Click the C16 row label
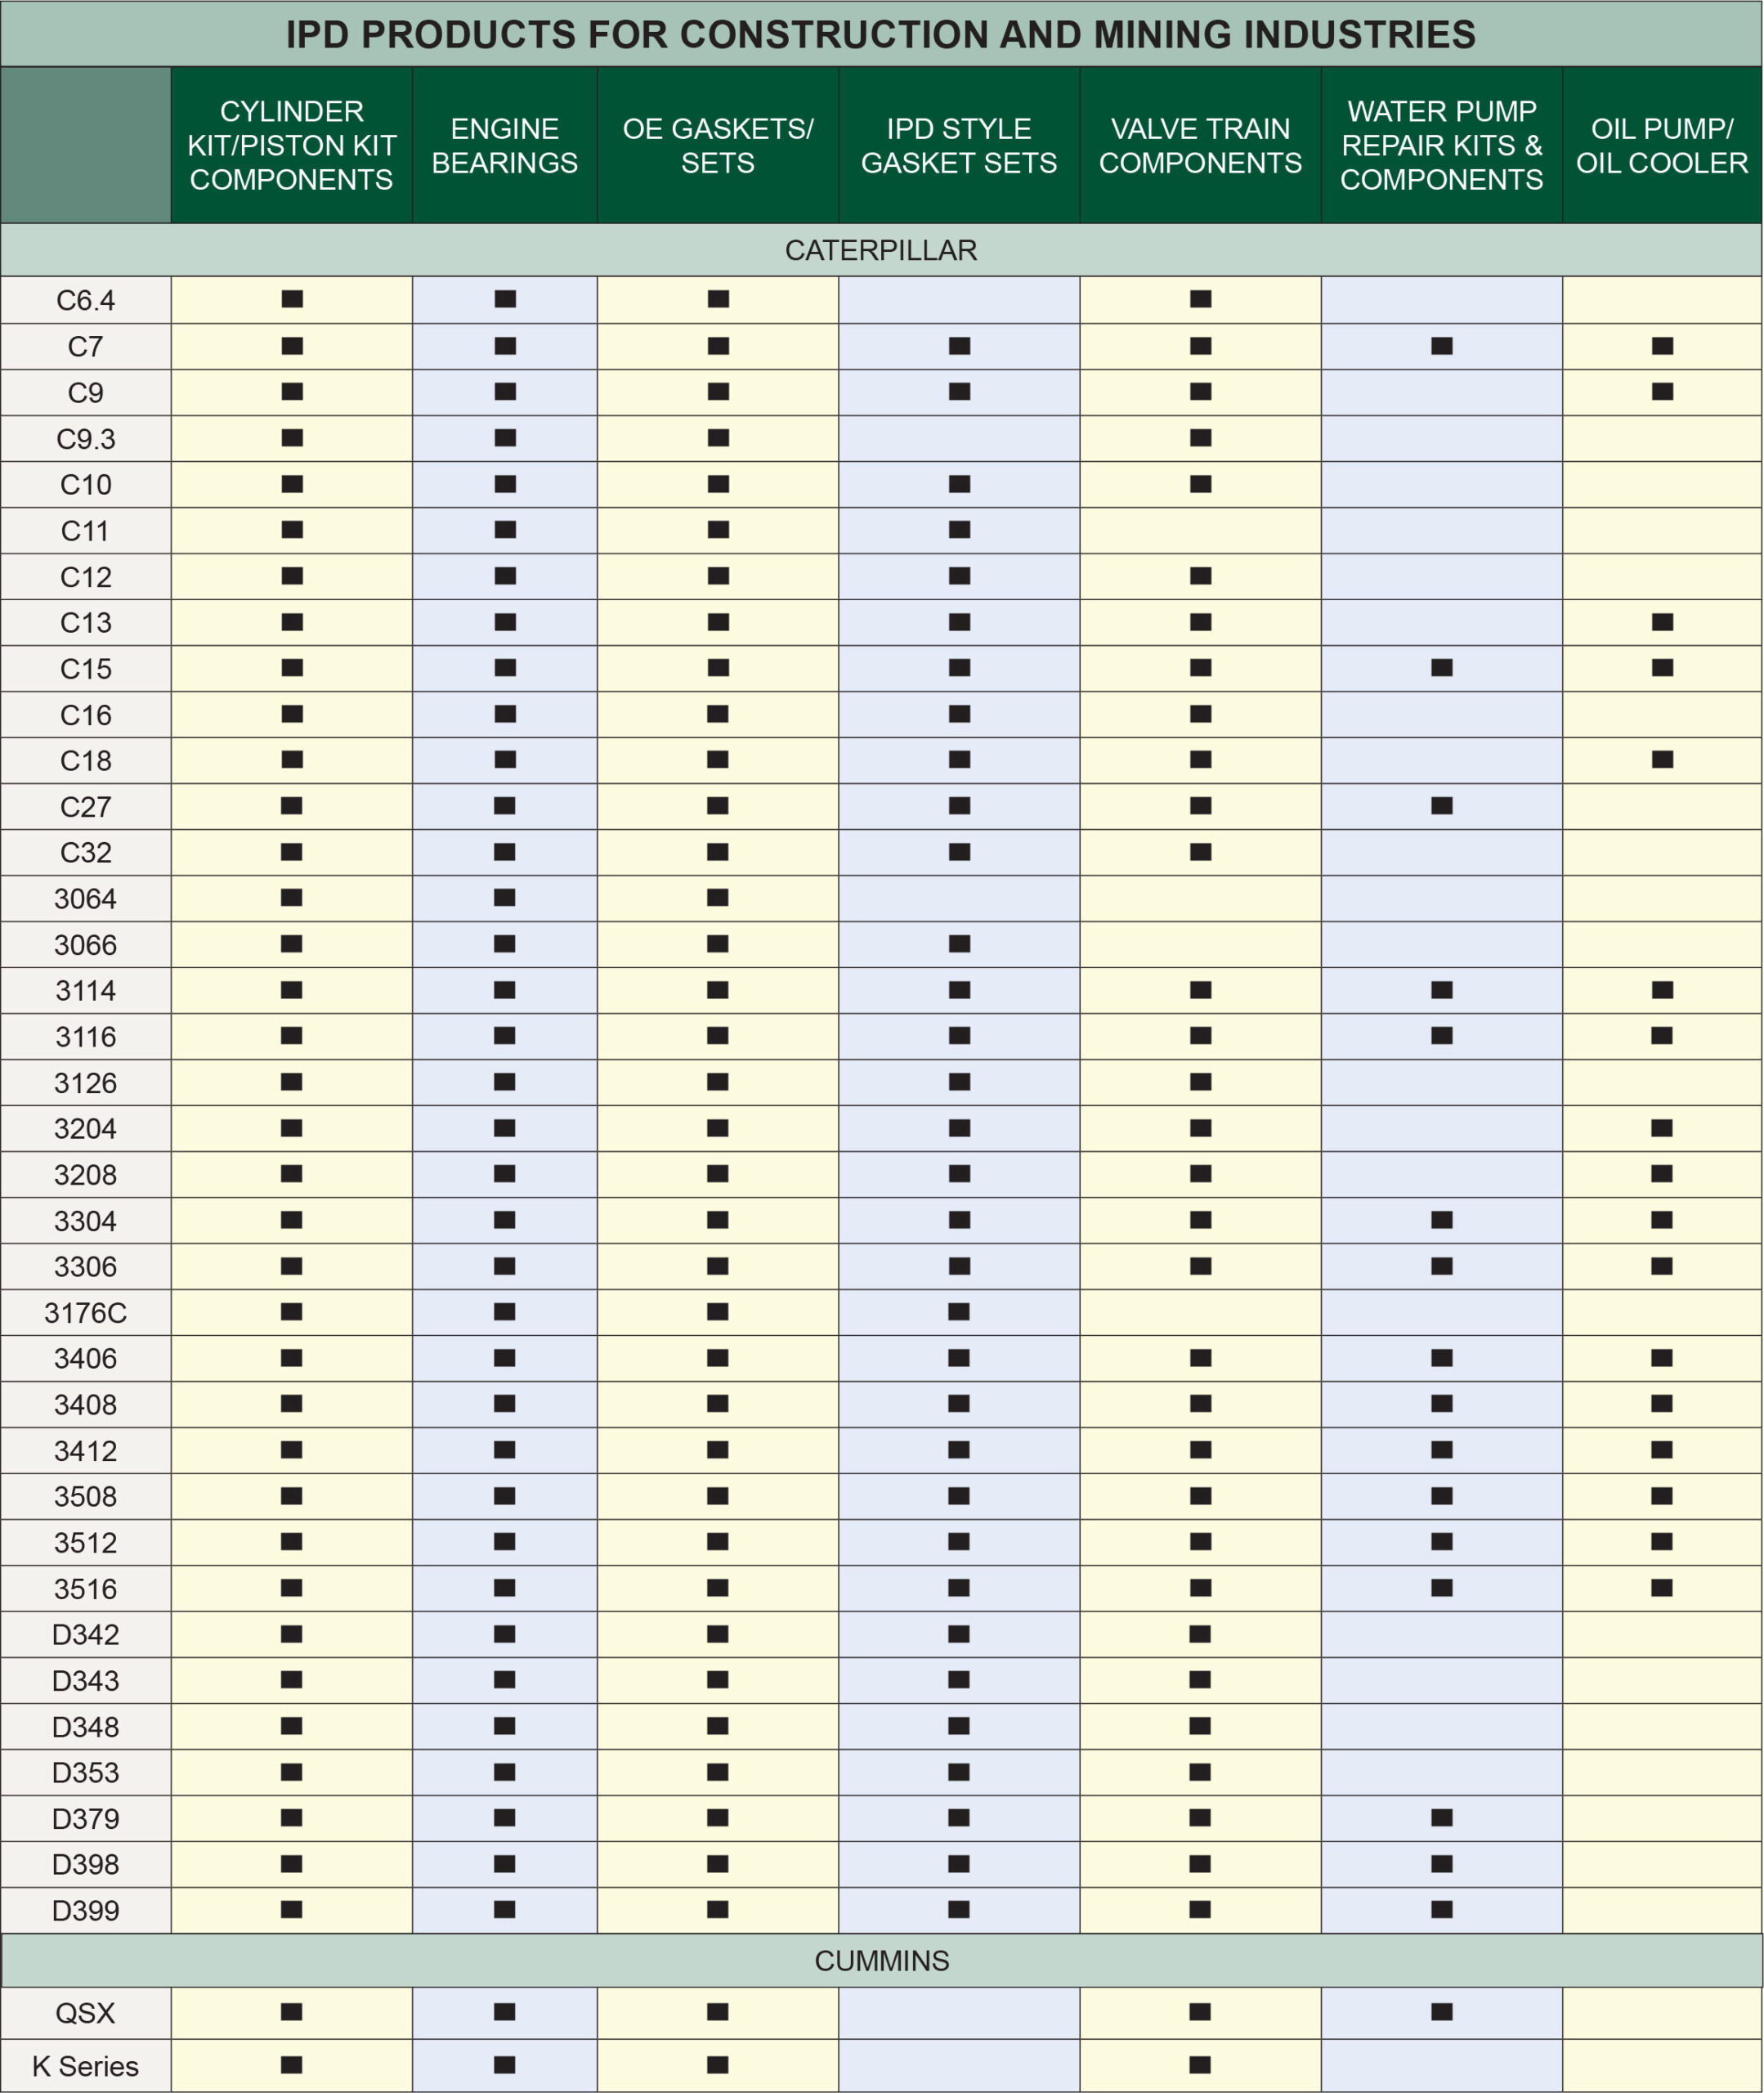The width and height of the screenshot is (1764, 2093). pos(86,714)
